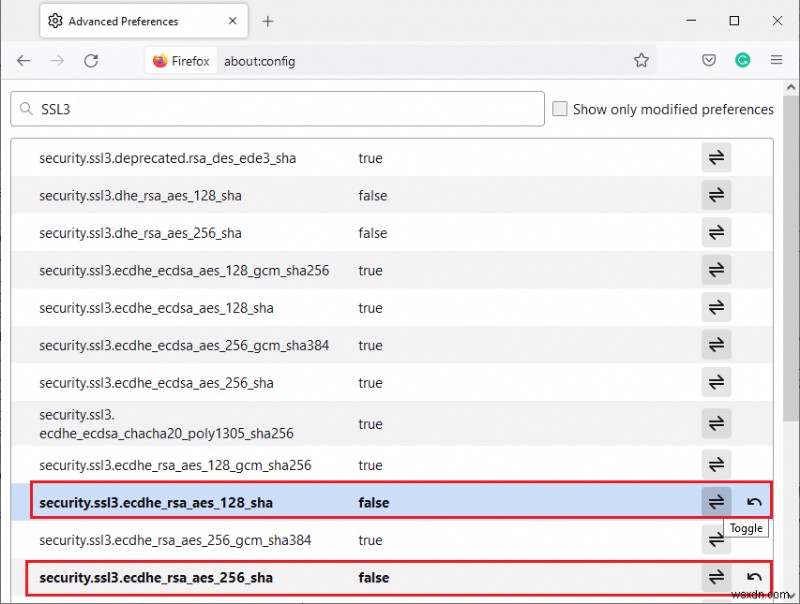
Task: Go back using the back arrow
Action: point(23,61)
